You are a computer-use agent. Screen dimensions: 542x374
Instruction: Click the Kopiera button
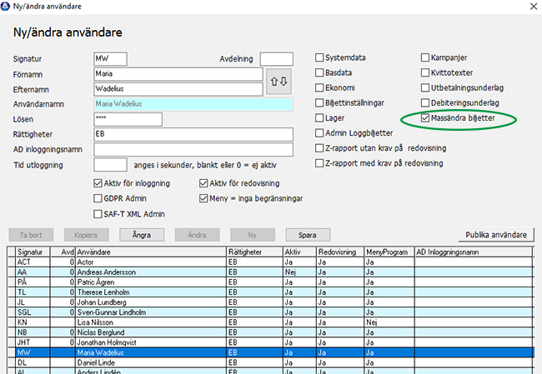click(86, 235)
